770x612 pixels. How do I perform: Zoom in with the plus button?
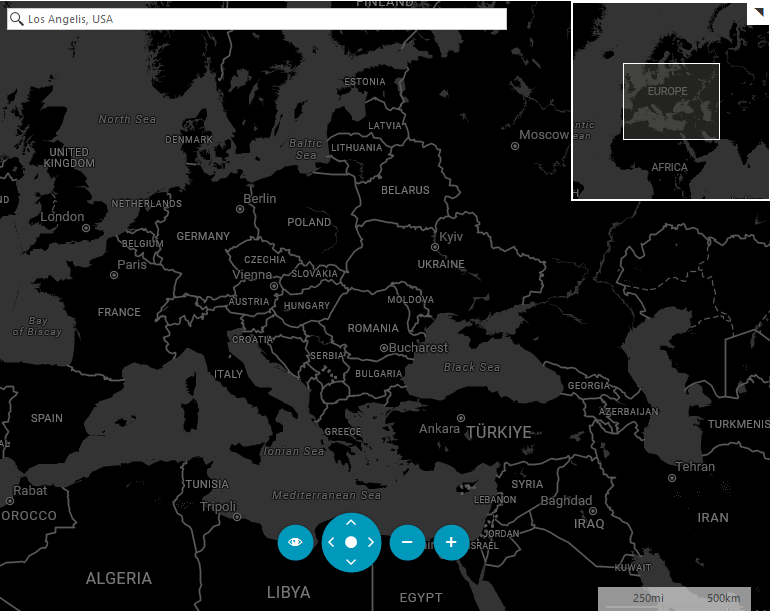click(x=451, y=542)
